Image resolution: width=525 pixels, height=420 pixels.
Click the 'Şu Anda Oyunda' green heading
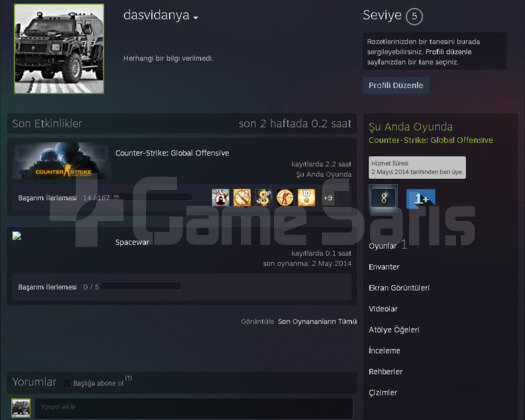pos(411,127)
